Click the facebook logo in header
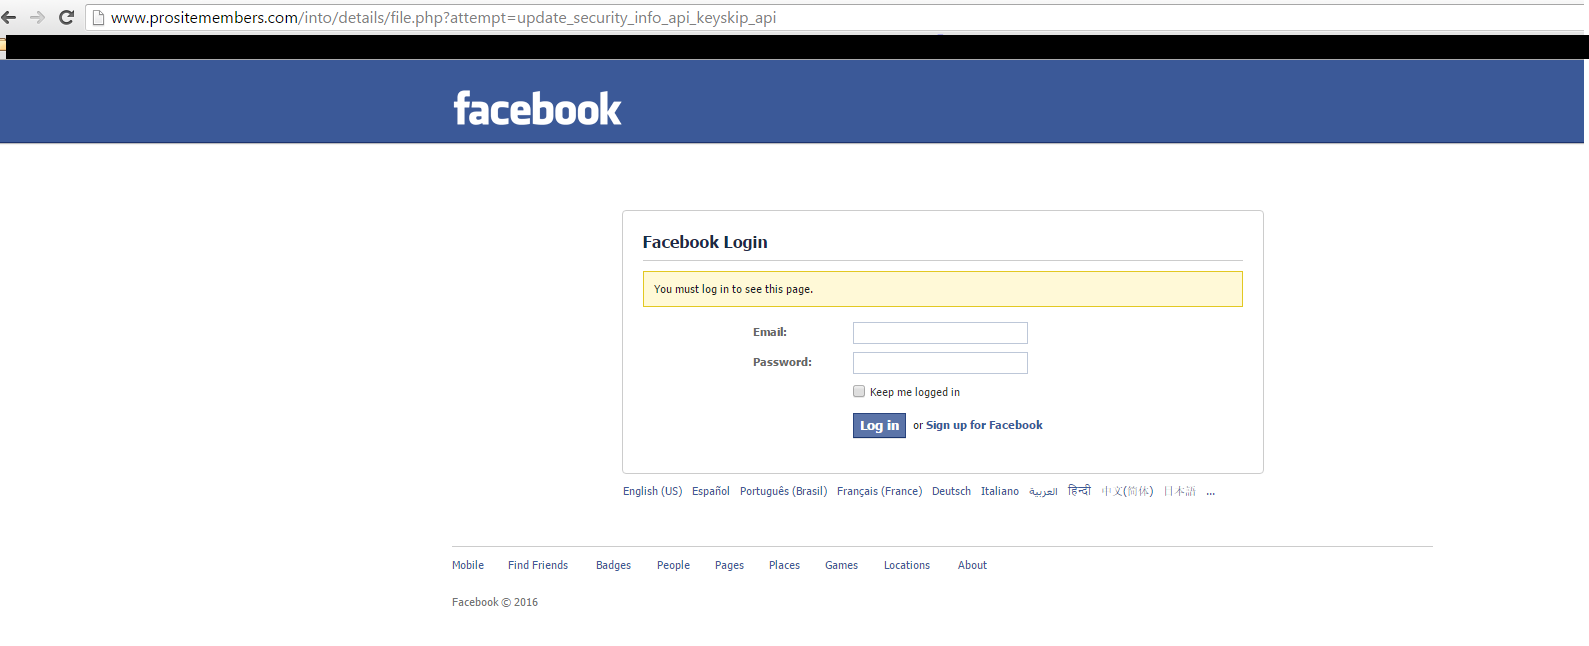The height and width of the screenshot is (646, 1589). click(x=538, y=108)
